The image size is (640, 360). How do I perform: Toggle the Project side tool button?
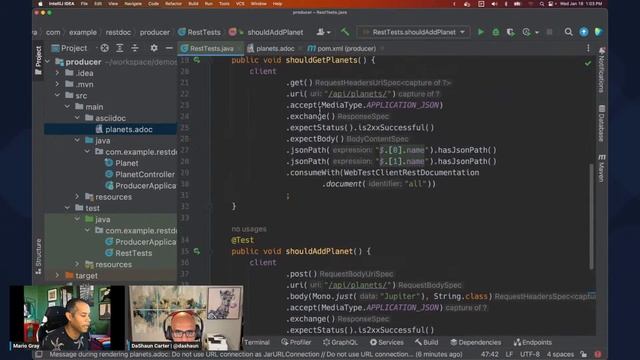(38, 60)
